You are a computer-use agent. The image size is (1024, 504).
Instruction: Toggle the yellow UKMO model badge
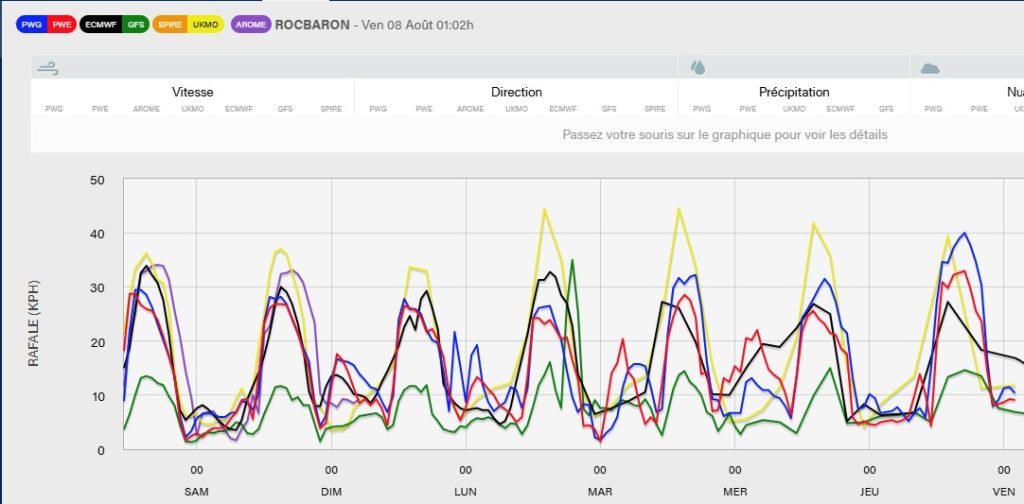(207, 24)
